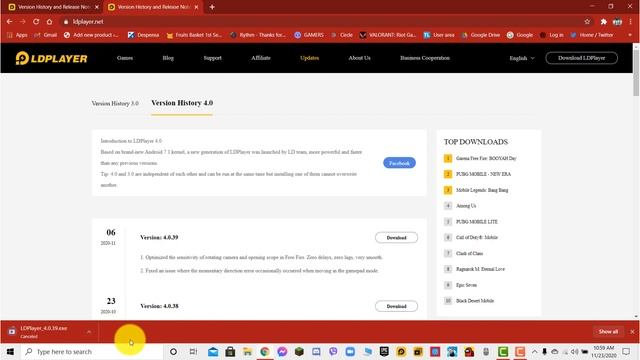Open the Support menu item

click(x=213, y=58)
